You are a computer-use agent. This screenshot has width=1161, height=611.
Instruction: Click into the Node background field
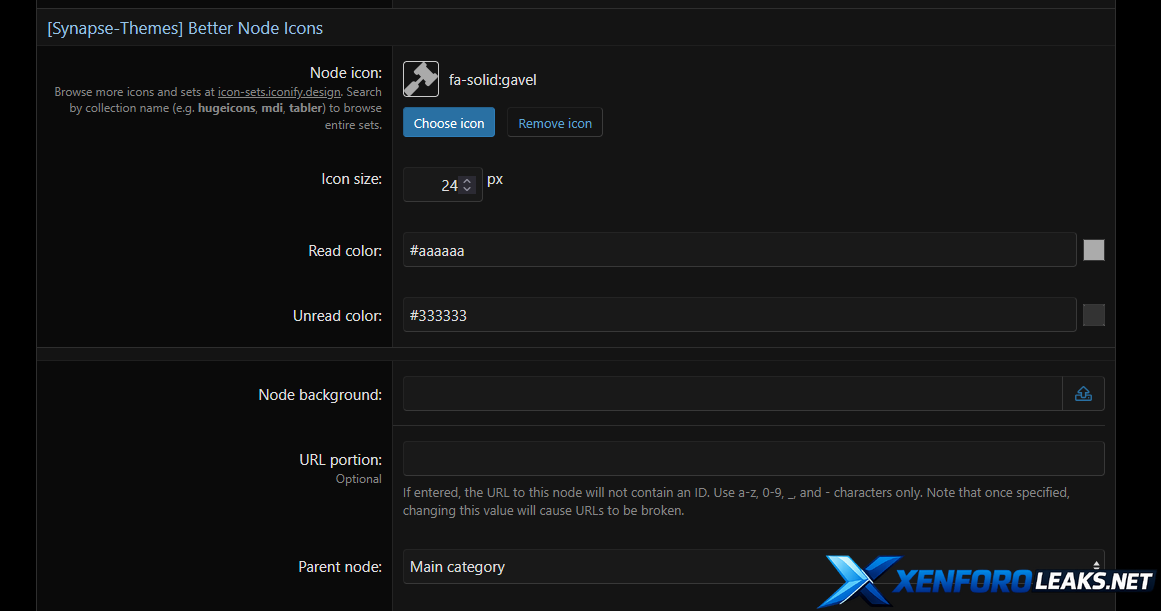[x=732, y=394]
